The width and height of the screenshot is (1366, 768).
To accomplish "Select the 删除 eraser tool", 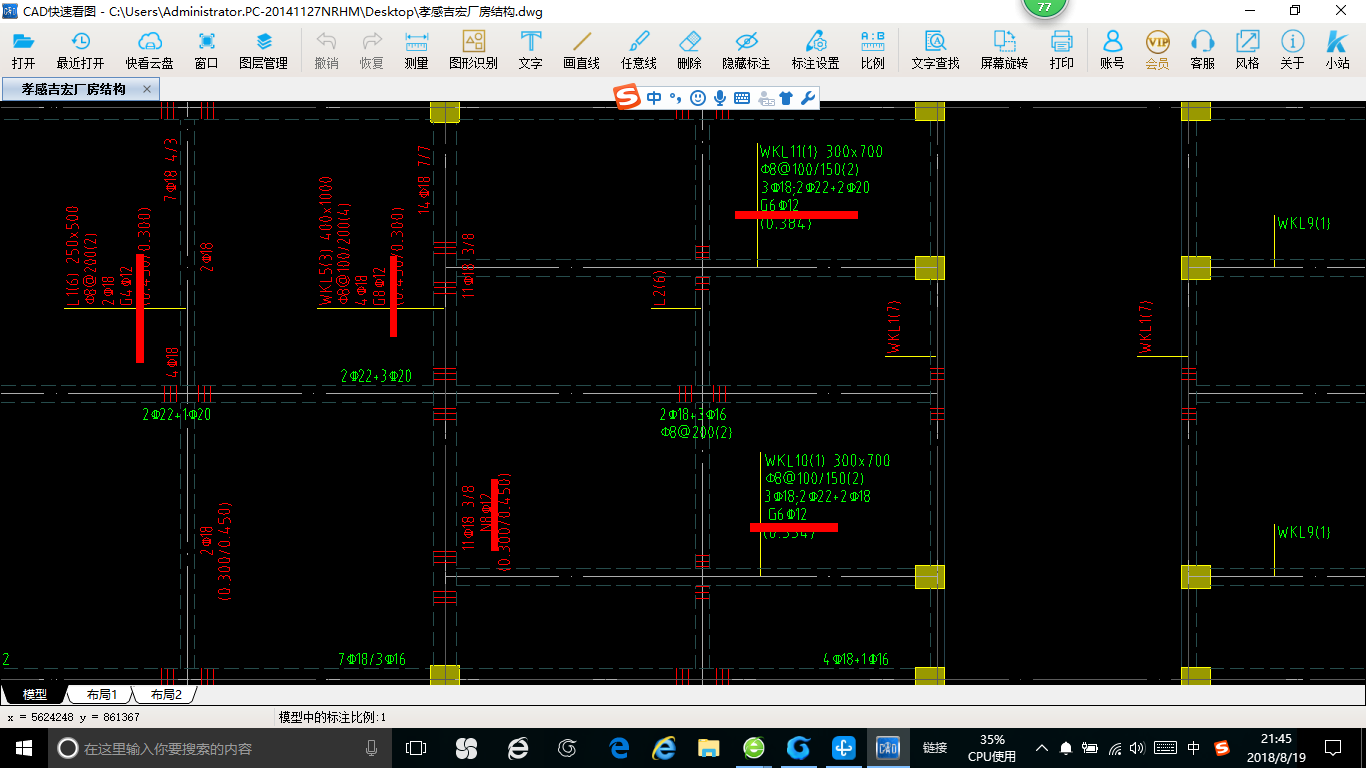I will click(x=689, y=50).
